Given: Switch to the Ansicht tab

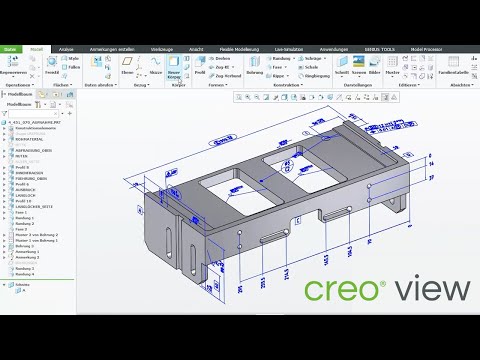Looking at the screenshot, I should (x=196, y=49).
